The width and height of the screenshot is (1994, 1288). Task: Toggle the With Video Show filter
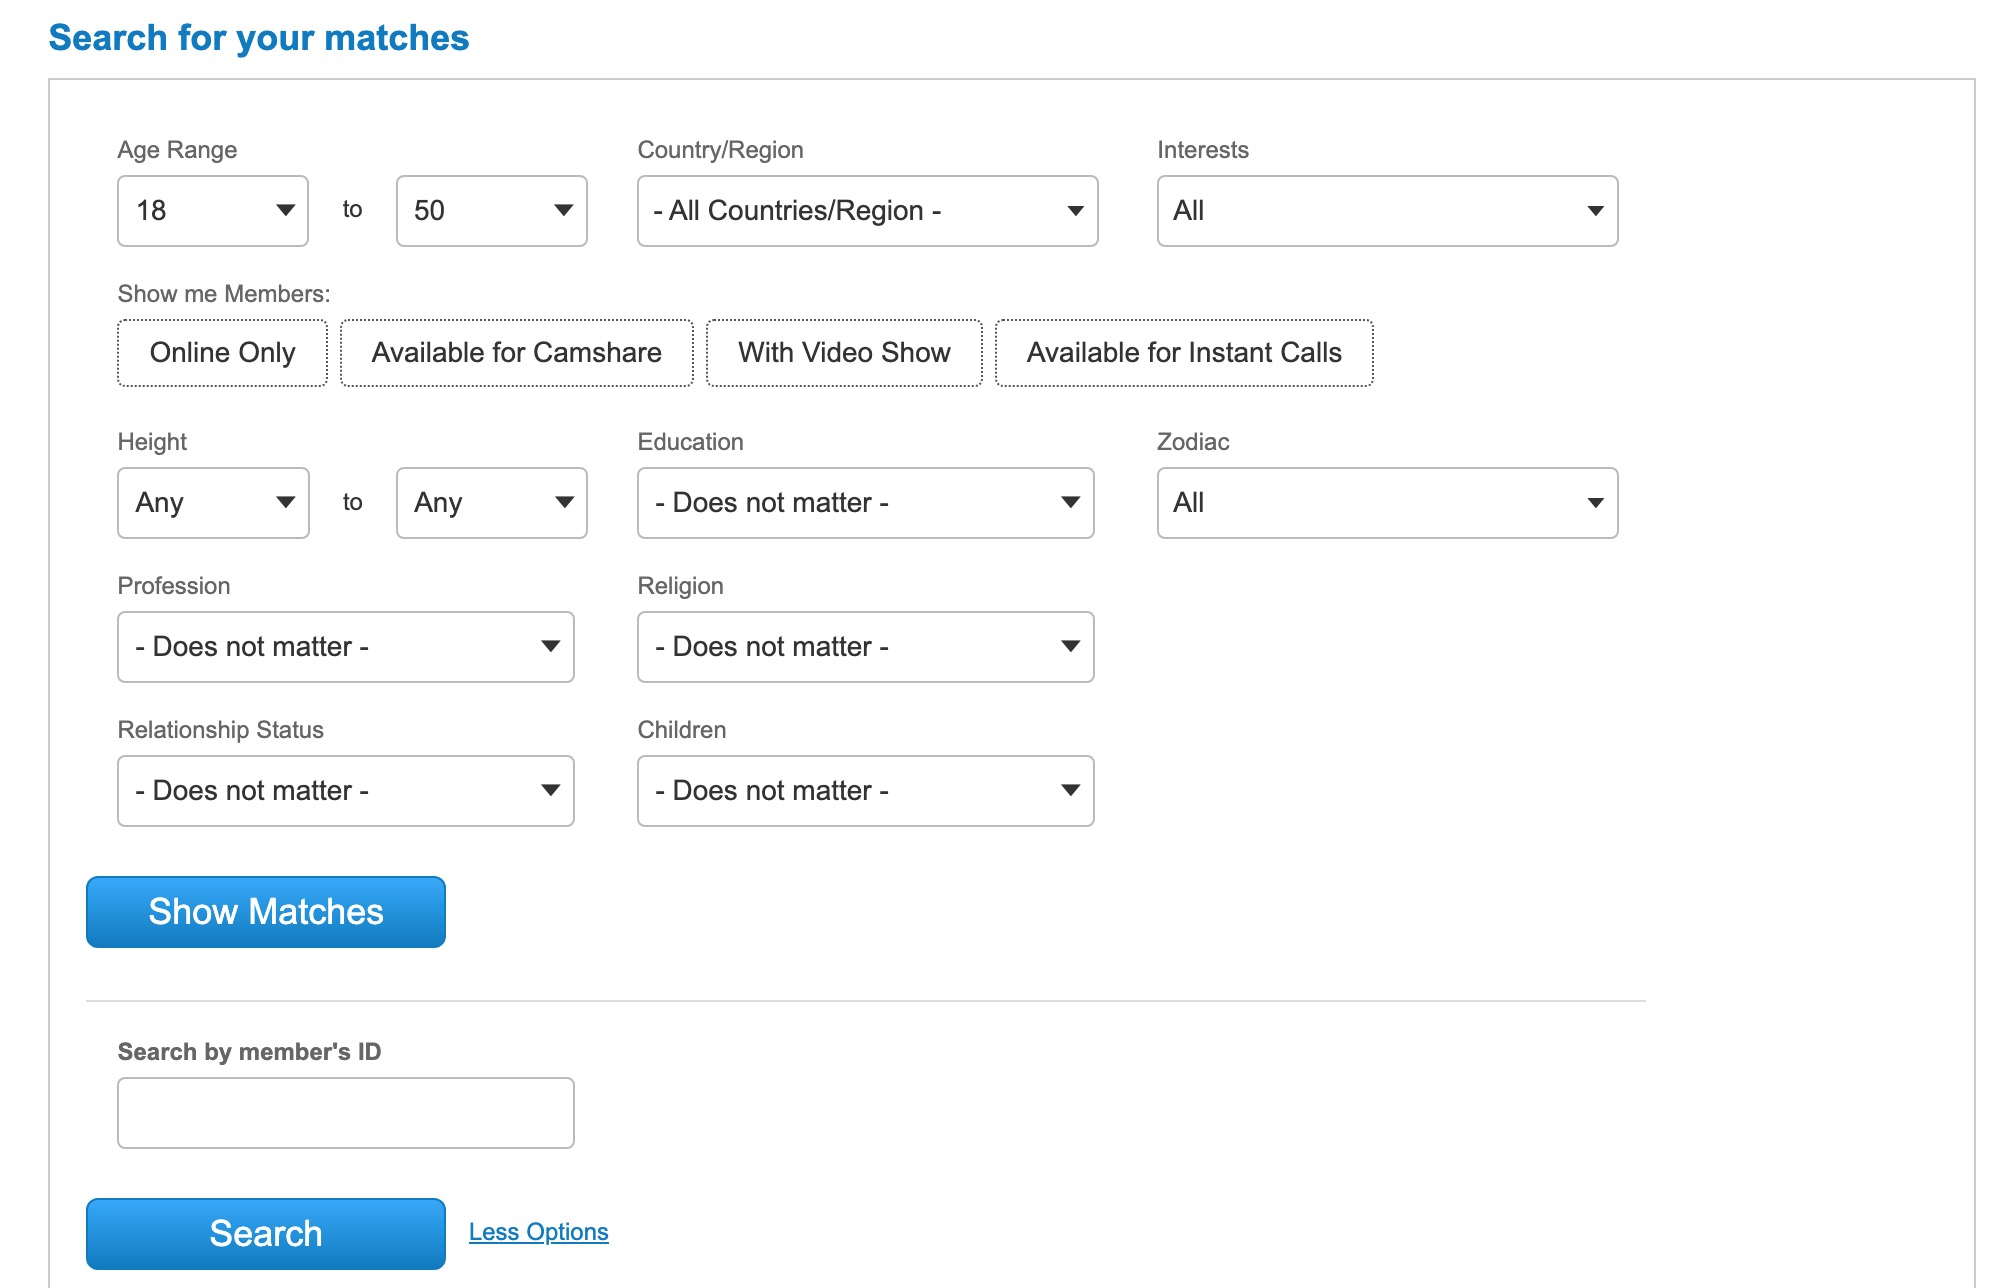(843, 353)
